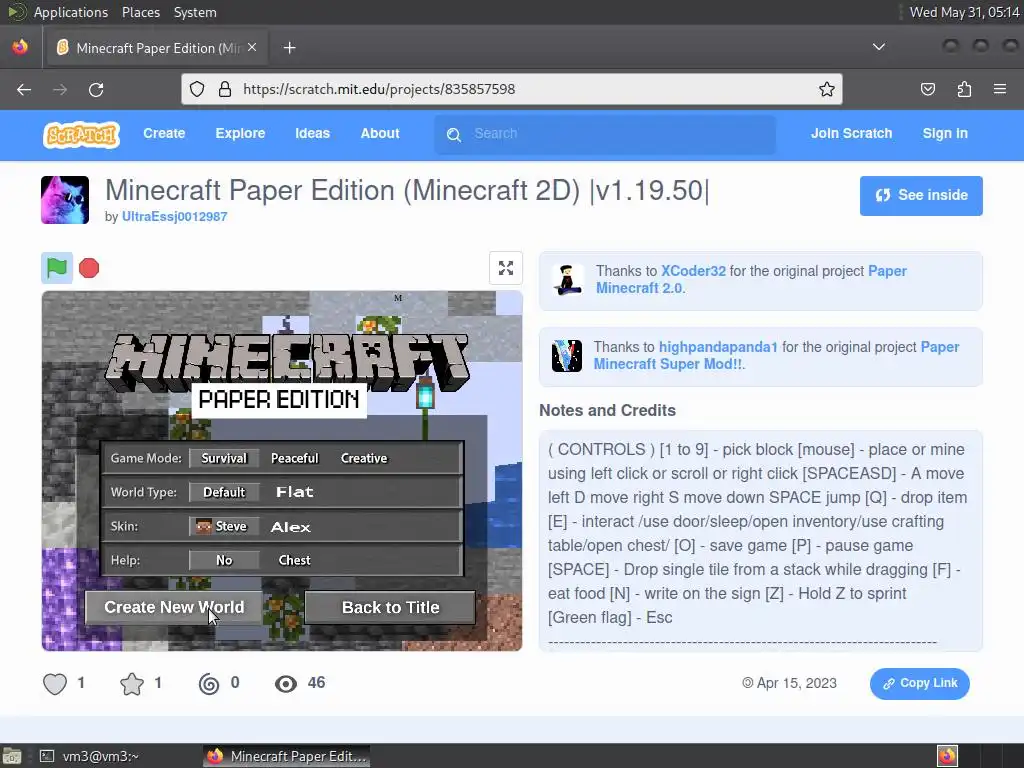Open Paper Minecraft Super Mod!! project link
The height and width of the screenshot is (768, 1024).
(x=776, y=356)
